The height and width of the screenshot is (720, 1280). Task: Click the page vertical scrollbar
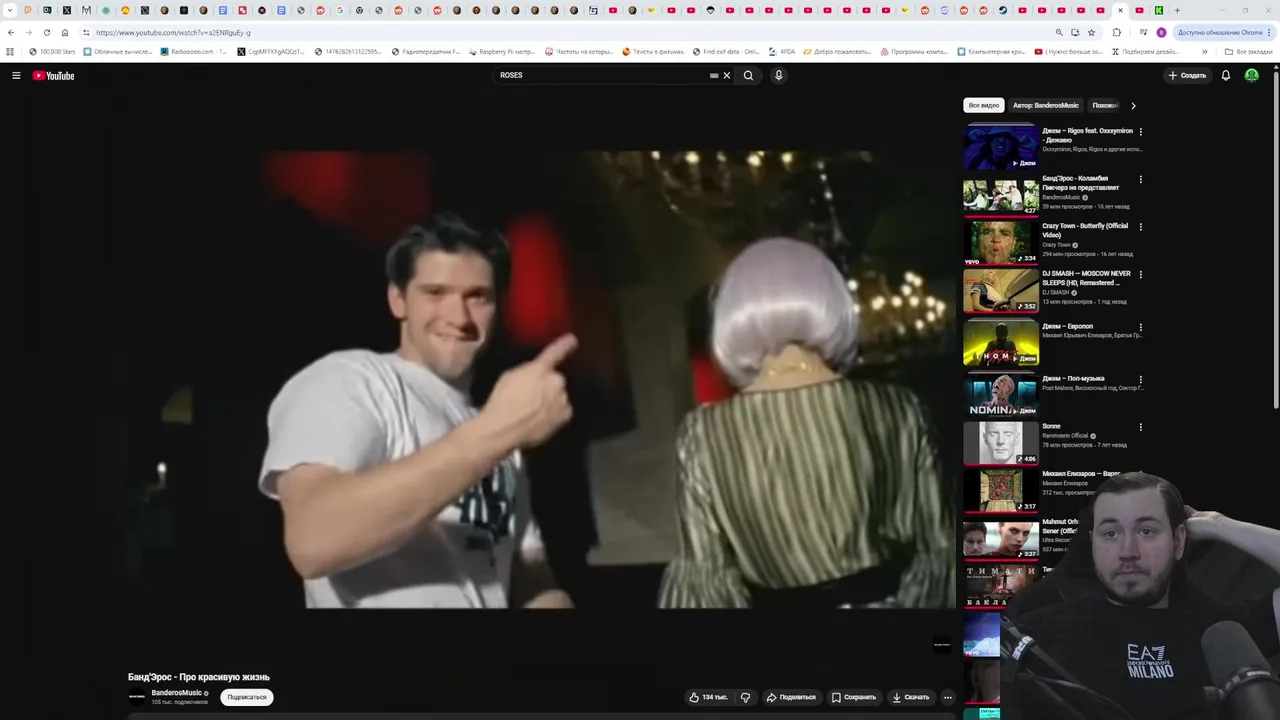pyautogui.click(x=1276, y=240)
